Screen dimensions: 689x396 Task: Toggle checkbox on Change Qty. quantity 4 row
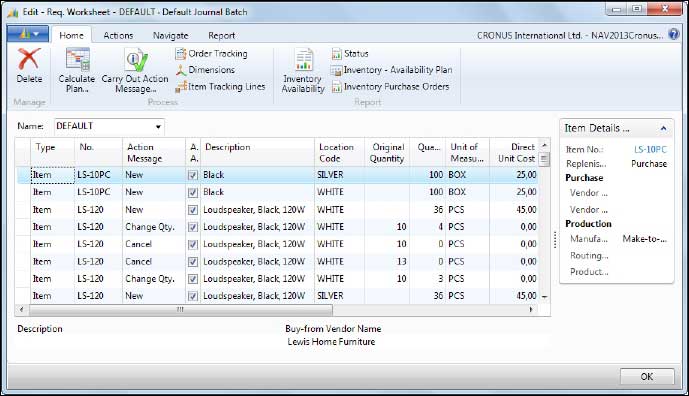point(192,227)
